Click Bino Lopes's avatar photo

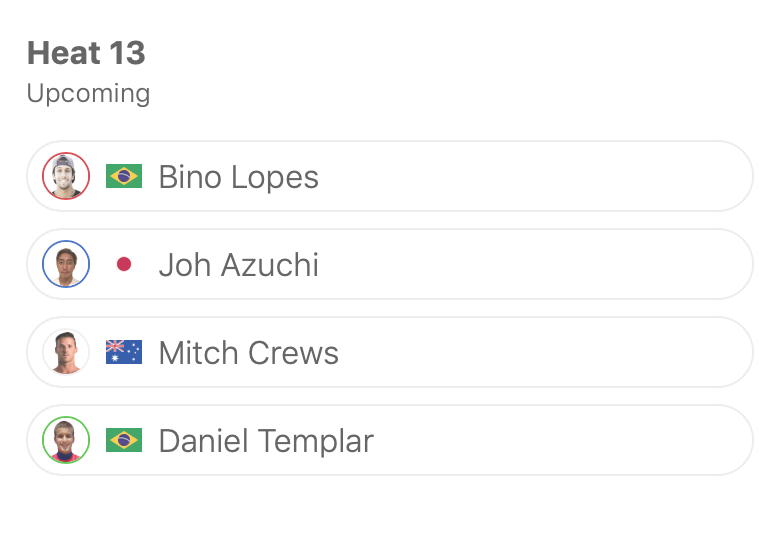click(x=66, y=176)
